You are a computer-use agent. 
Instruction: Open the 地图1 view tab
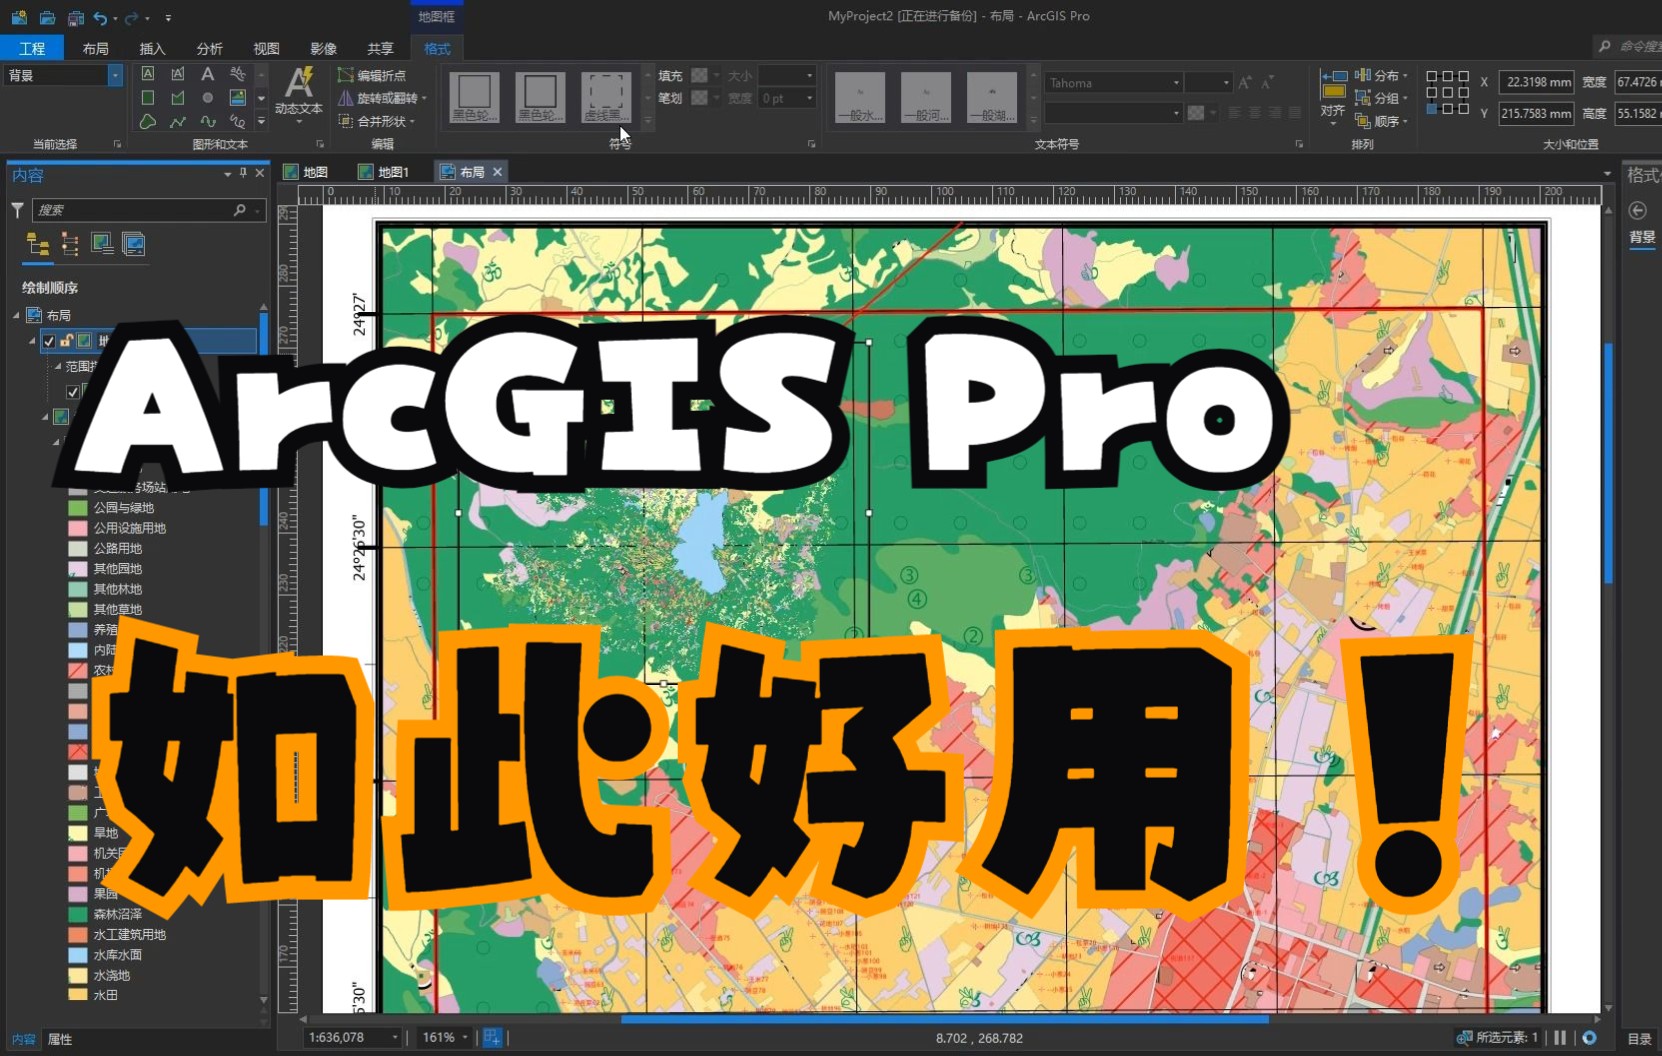[x=385, y=172]
